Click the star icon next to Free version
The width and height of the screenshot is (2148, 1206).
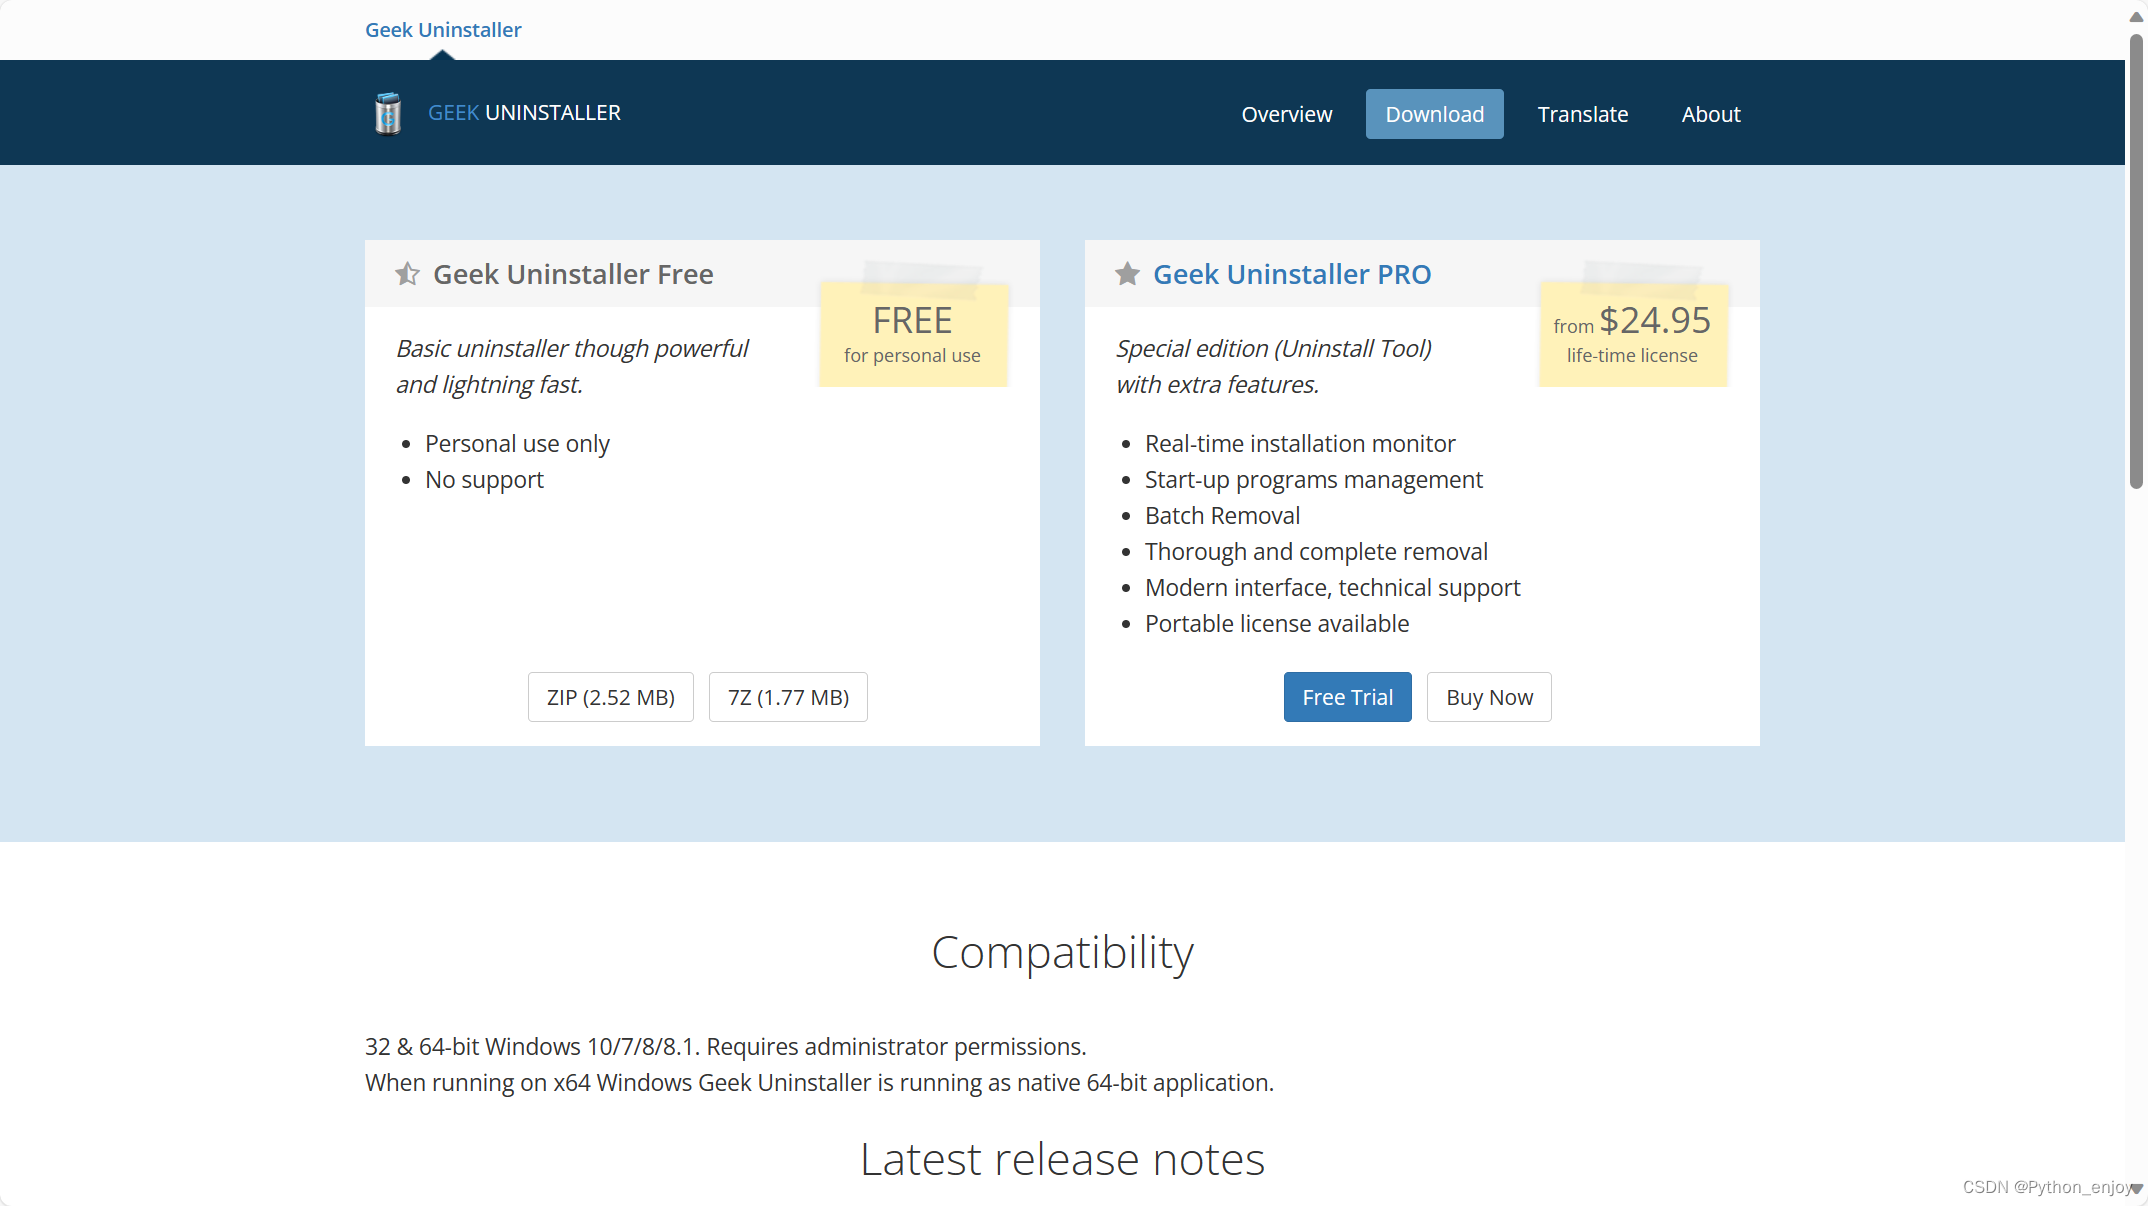(406, 273)
